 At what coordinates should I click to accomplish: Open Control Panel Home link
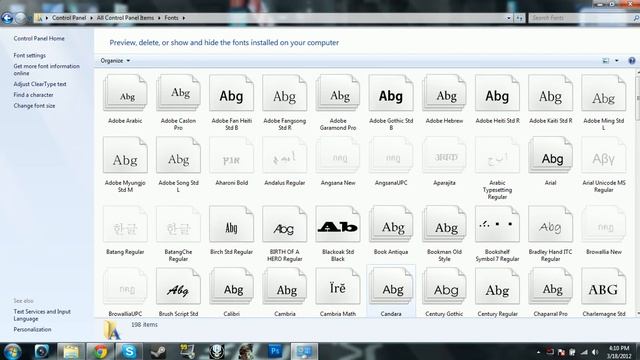pyautogui.click(x=39, y=38)
